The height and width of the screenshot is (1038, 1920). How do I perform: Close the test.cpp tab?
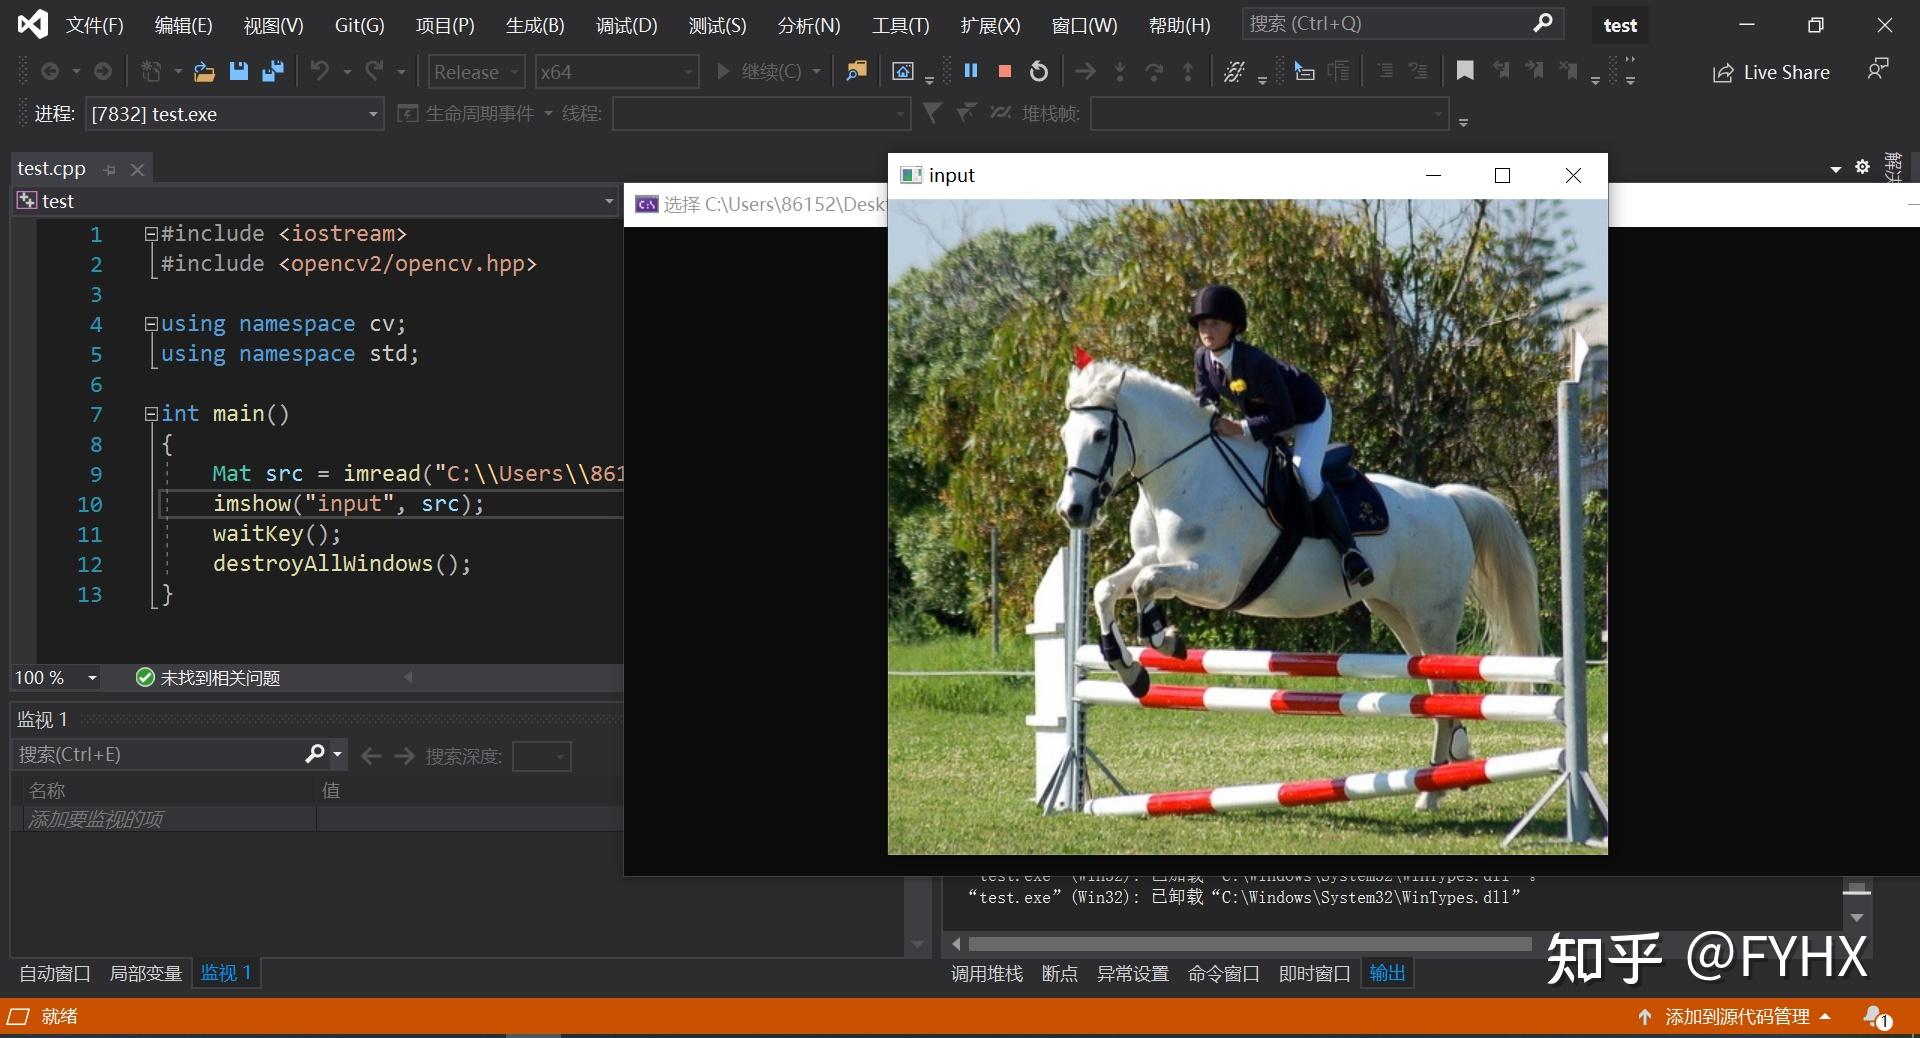(x=138, y=170)
